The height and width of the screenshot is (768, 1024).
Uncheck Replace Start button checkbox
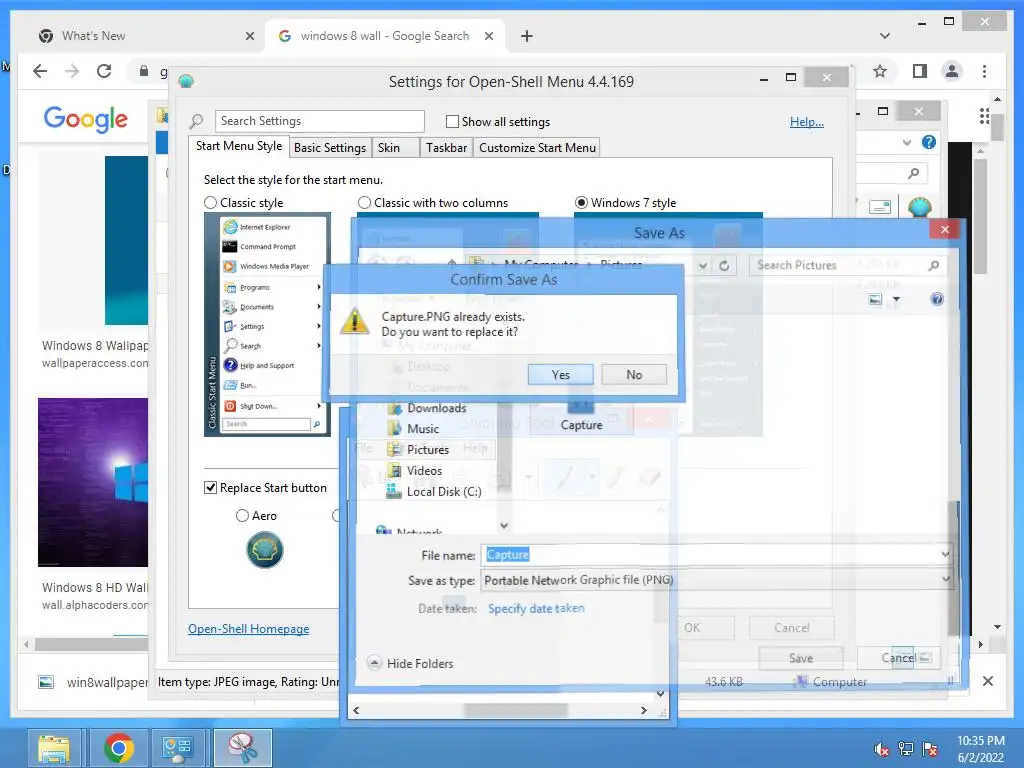coord(210,488)
